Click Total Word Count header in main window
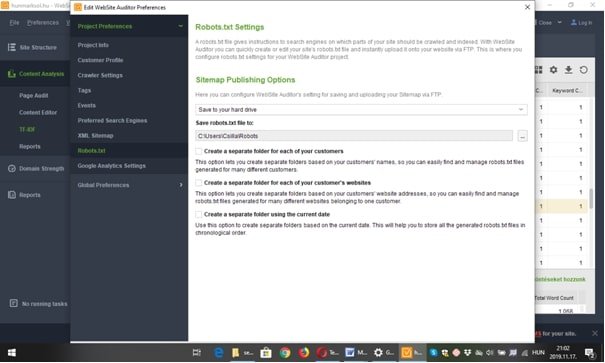The width and height of the screenshot is (605, 363). coord(554,298)
